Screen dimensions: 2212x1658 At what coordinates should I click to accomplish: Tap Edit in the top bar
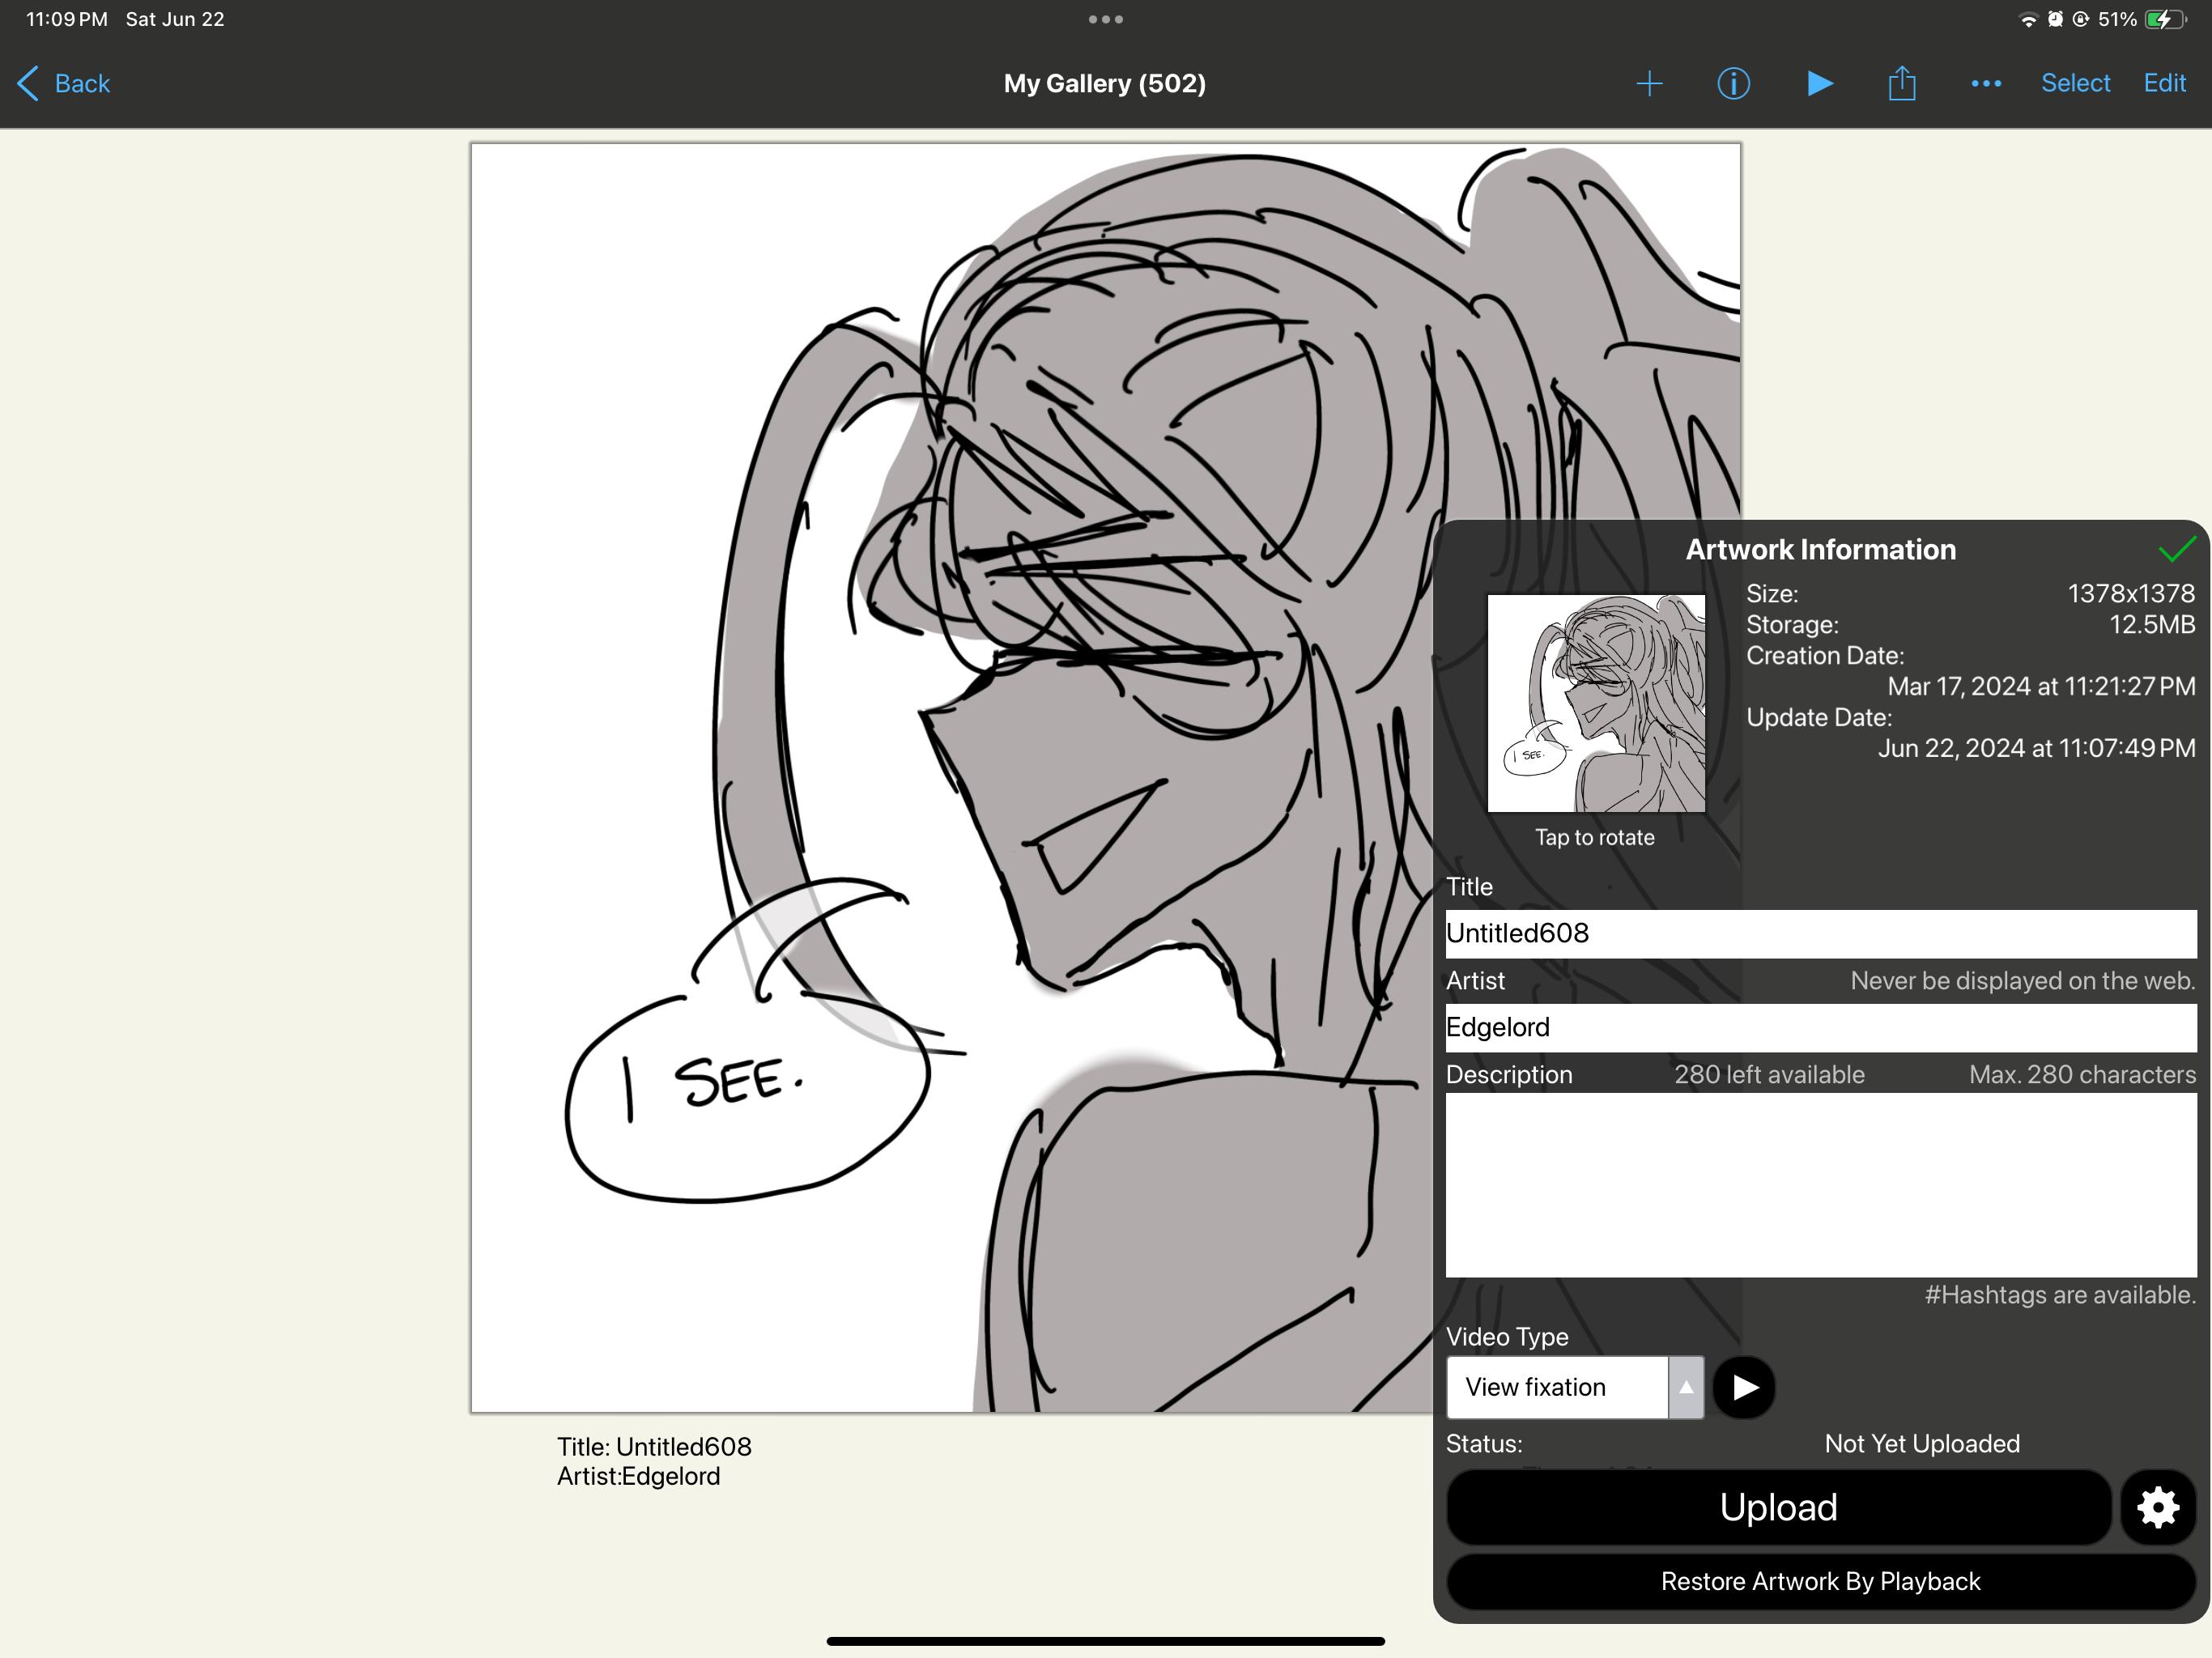[x=2164, y=83]
